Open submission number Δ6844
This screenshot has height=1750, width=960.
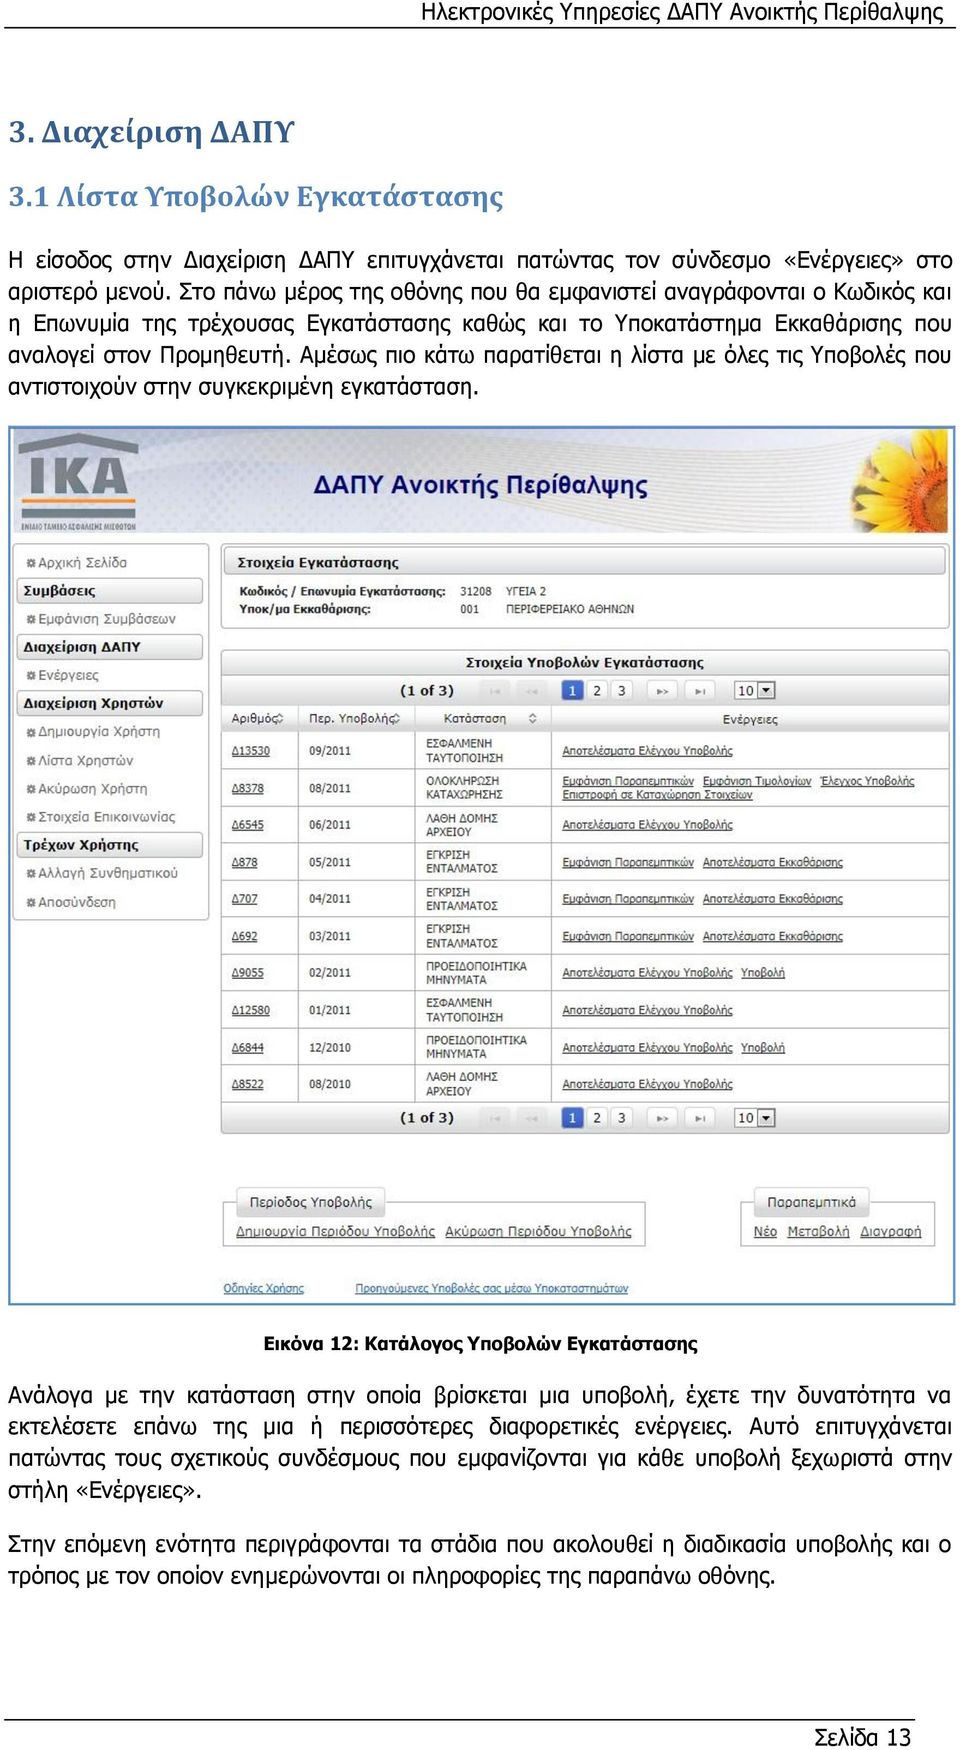click(248, 1048)
